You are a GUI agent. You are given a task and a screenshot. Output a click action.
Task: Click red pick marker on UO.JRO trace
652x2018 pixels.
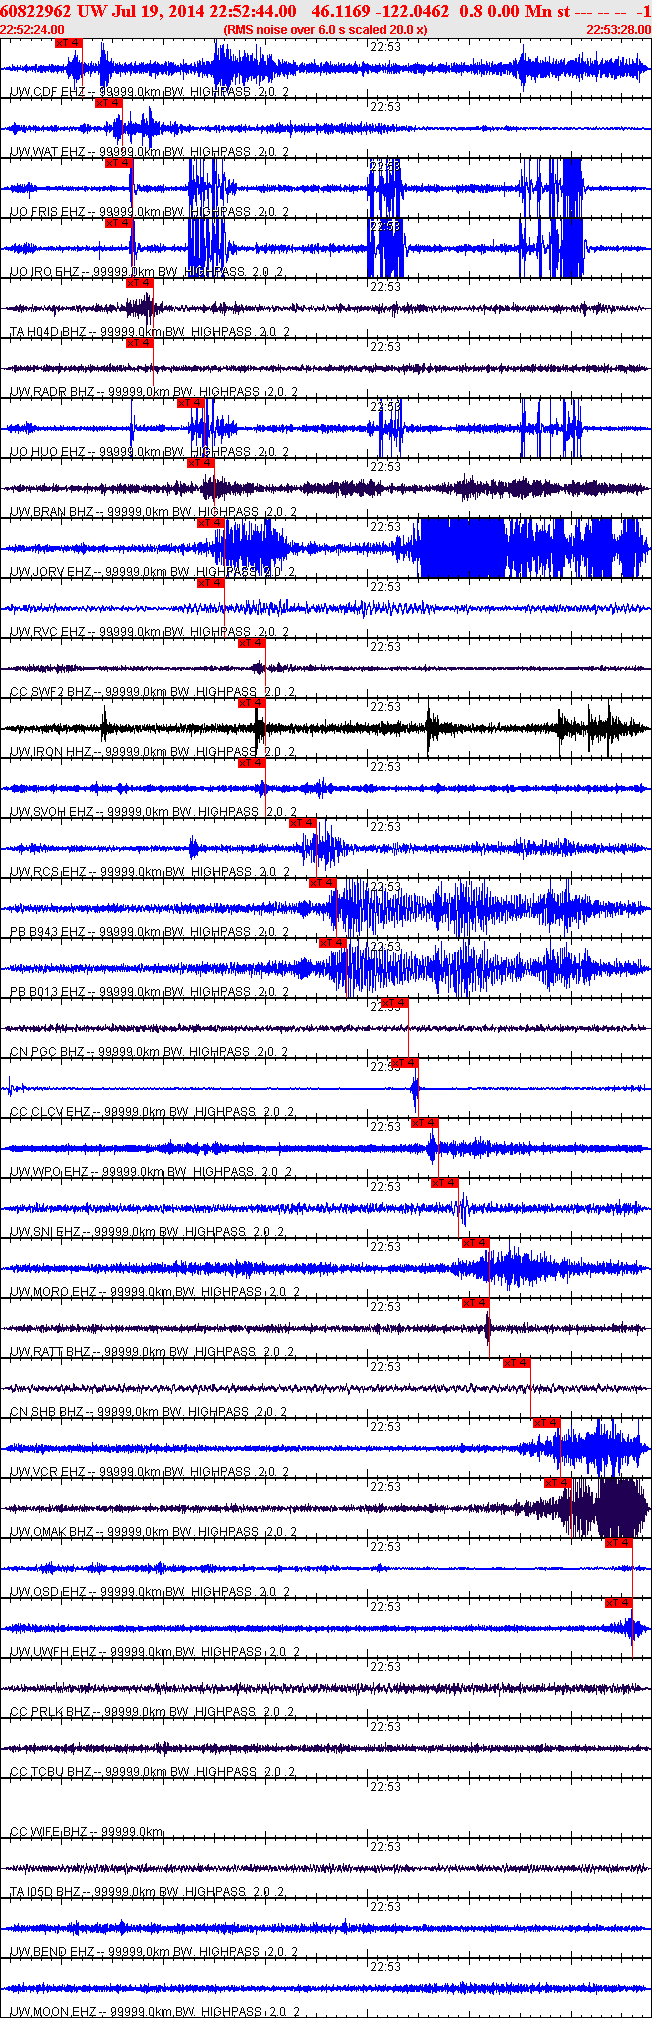point(118,223)
